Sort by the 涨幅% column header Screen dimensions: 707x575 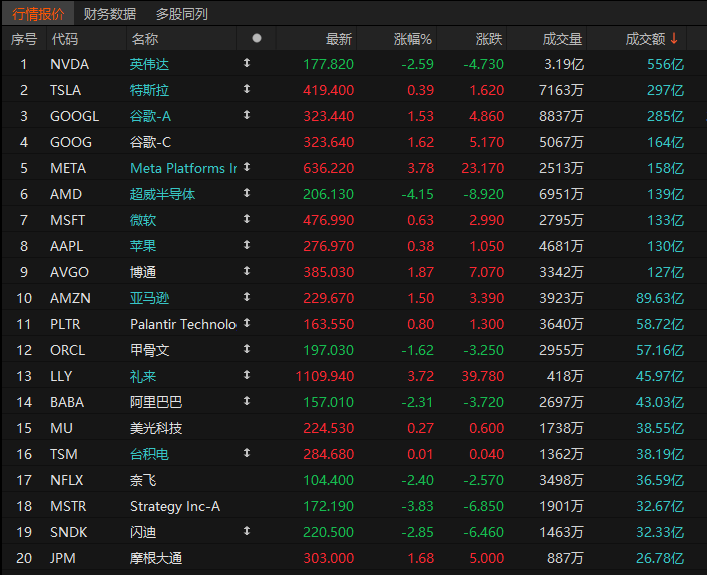coord(413,39)
